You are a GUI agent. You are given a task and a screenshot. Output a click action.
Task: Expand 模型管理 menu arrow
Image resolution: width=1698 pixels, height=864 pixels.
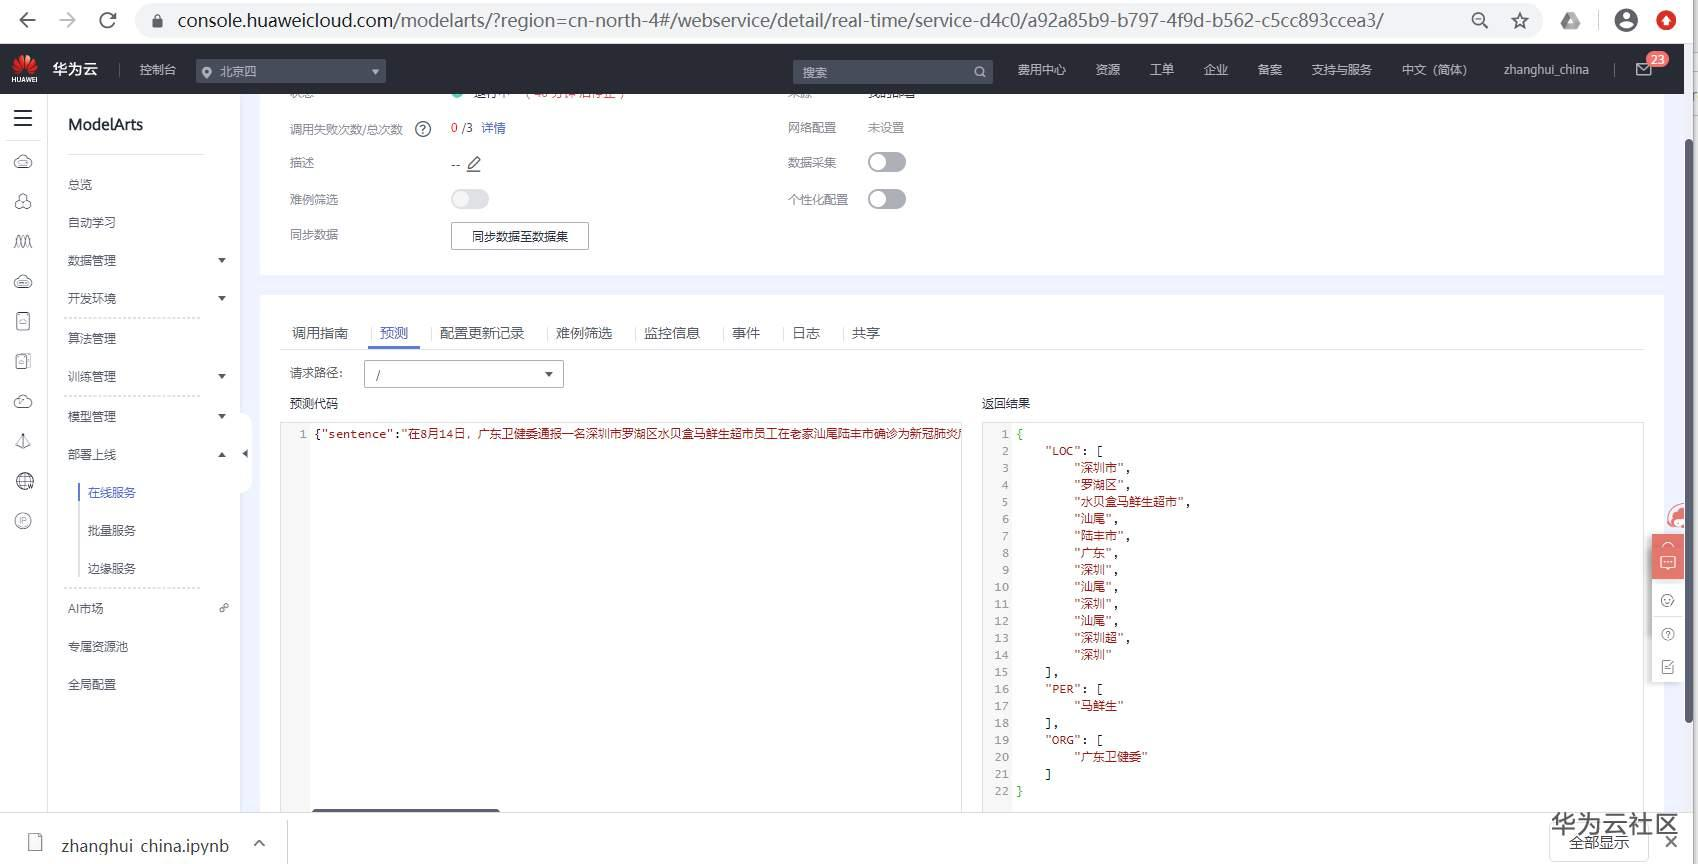[x=222, y=416]
